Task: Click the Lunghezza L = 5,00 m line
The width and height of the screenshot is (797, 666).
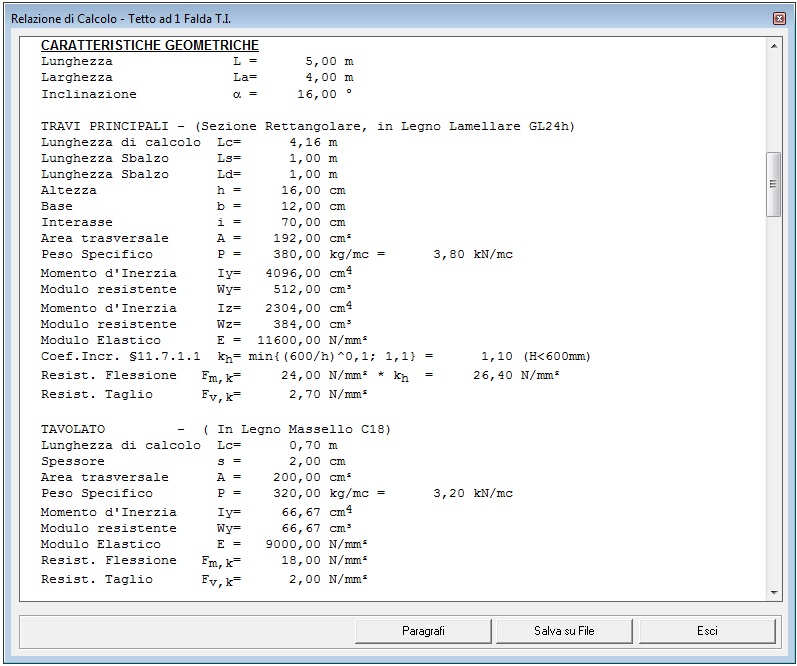Action: [x=197, y=62]
